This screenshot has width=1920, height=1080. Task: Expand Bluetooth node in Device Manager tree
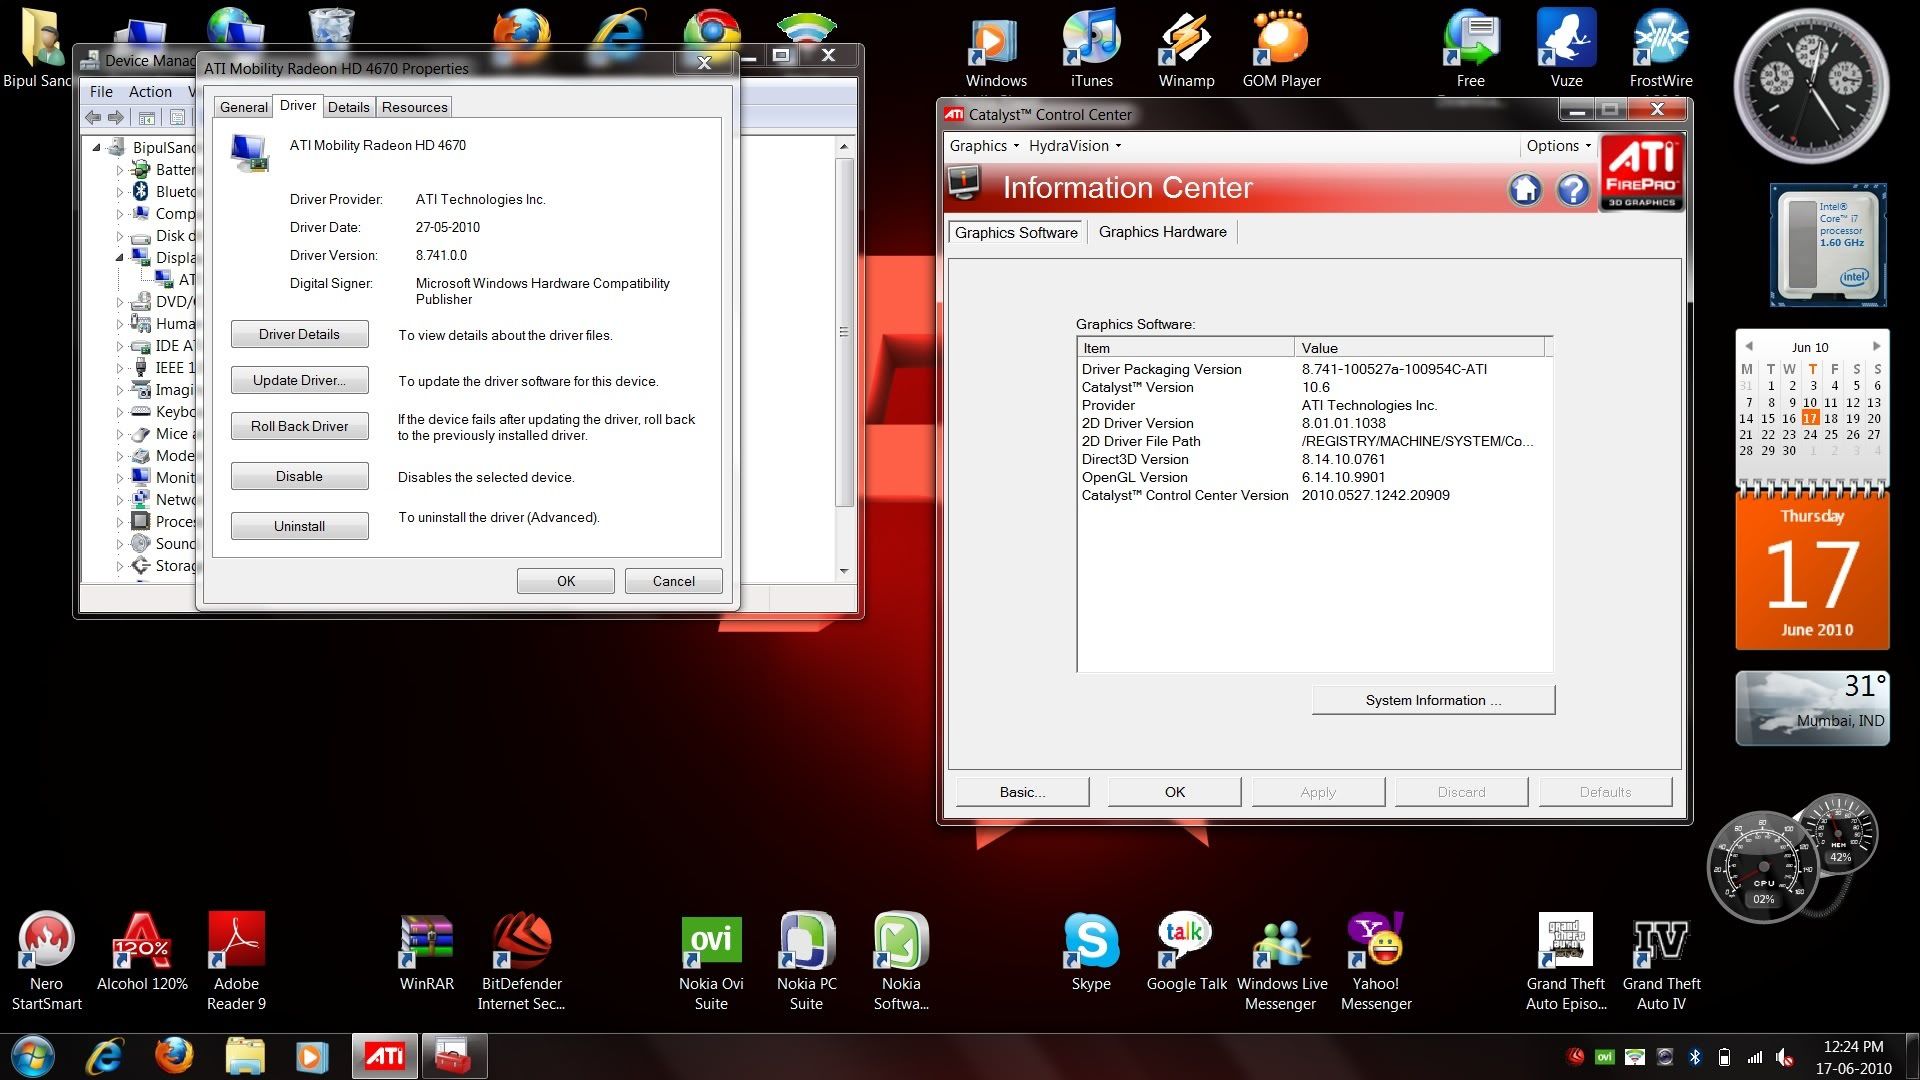click(120, 192)
